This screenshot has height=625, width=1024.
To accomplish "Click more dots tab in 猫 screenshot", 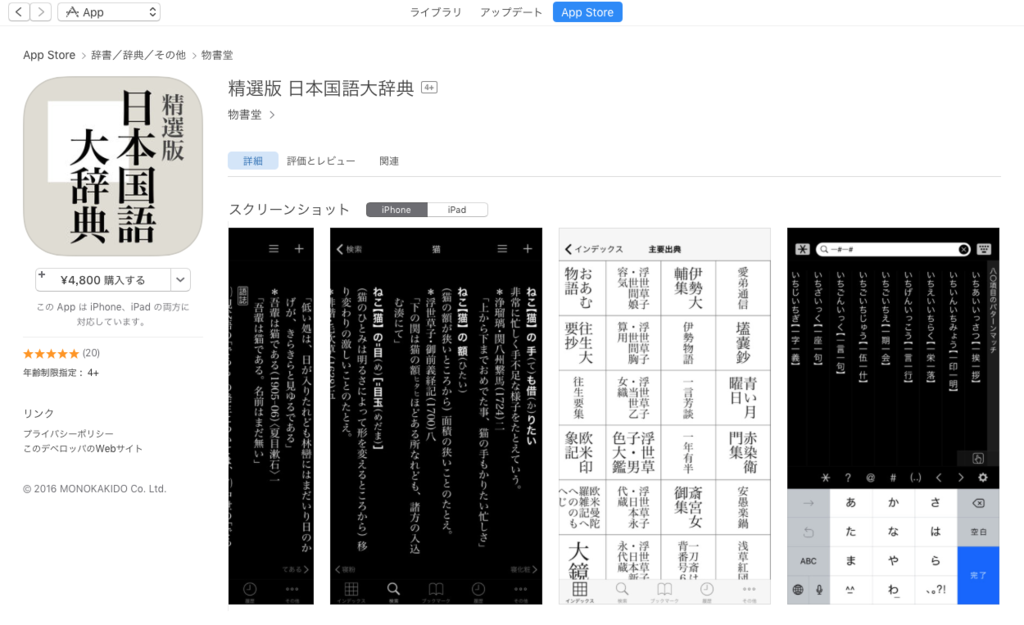I will click(520, 590).
